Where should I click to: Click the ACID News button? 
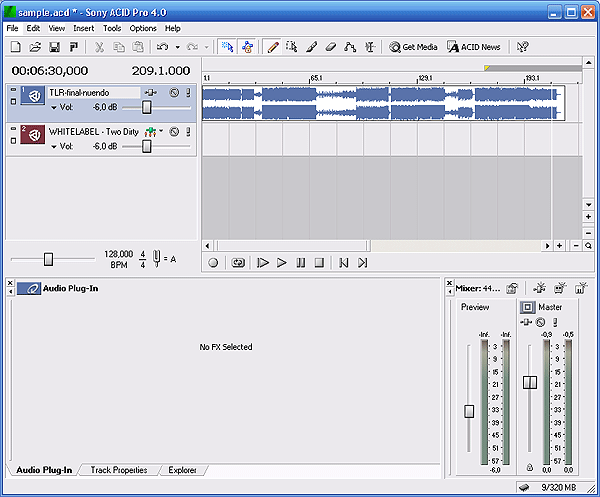coord(474,46)
